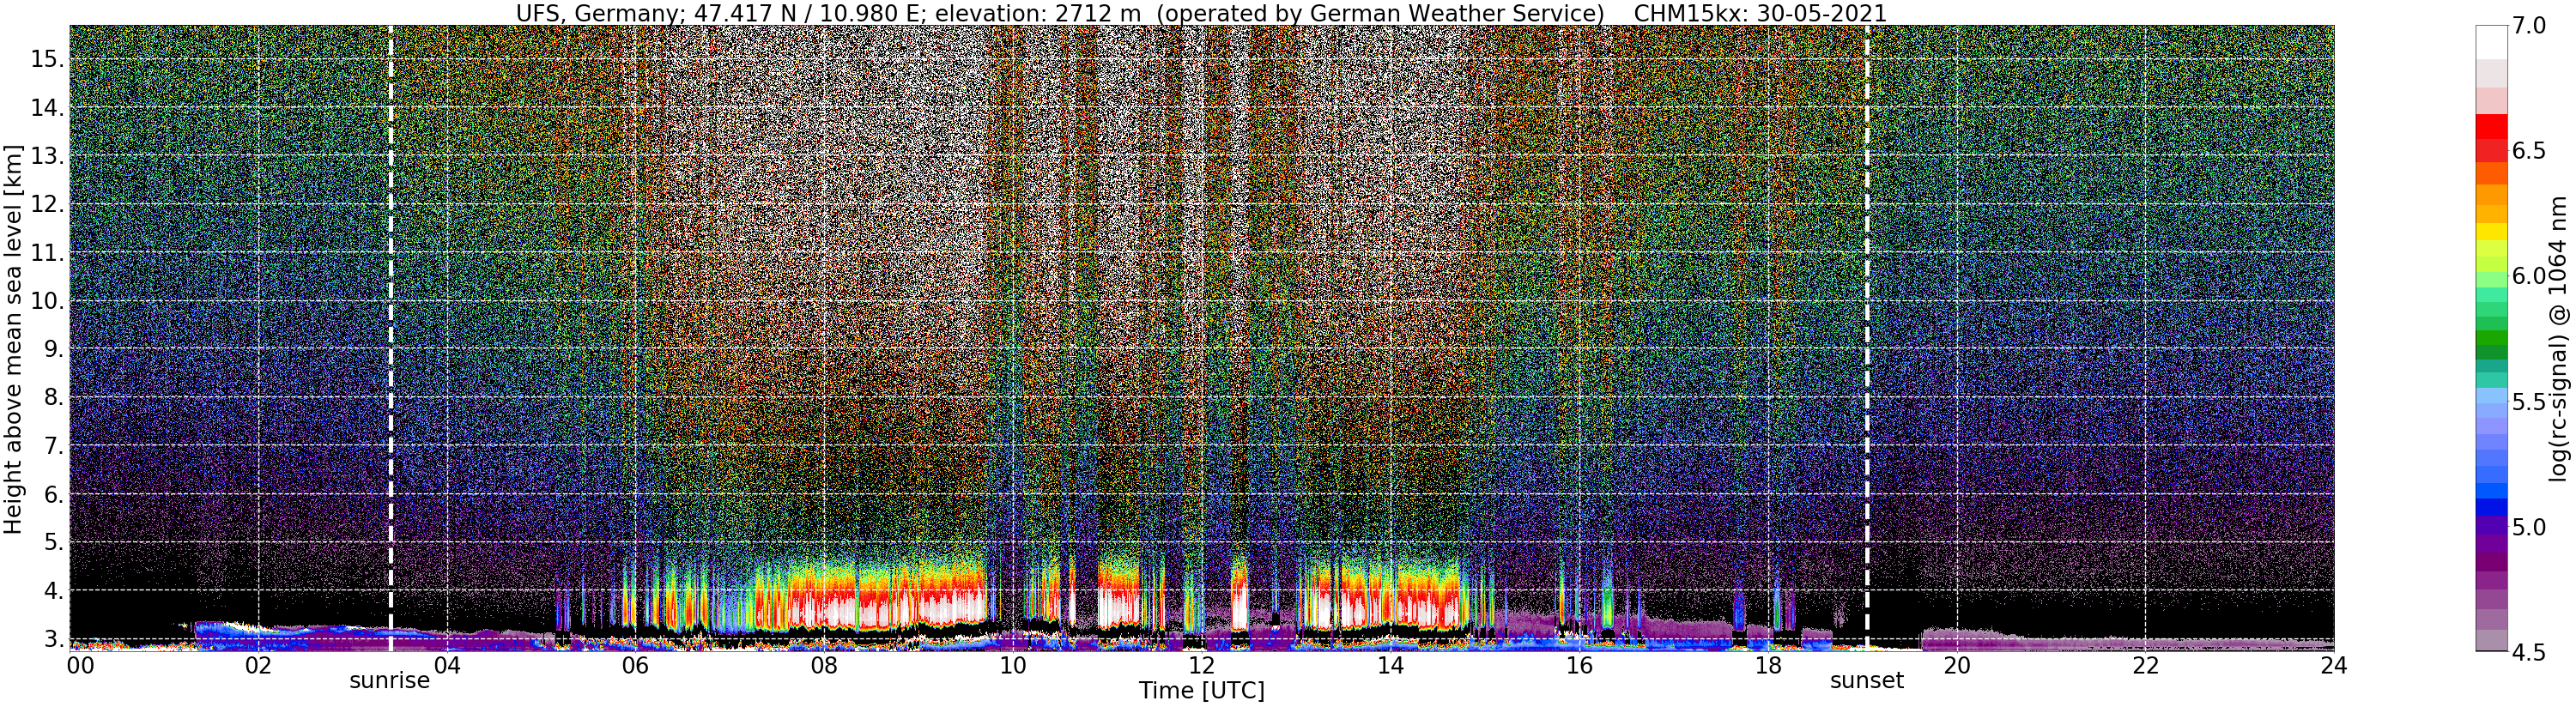
Task: Click the 20 tick label on the time axis
Action: tap(1957, 665)
